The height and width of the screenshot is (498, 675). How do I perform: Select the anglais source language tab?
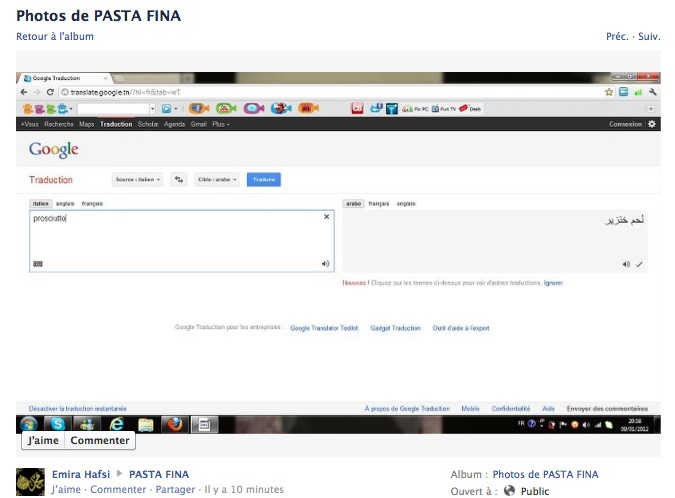coord(65,204)
